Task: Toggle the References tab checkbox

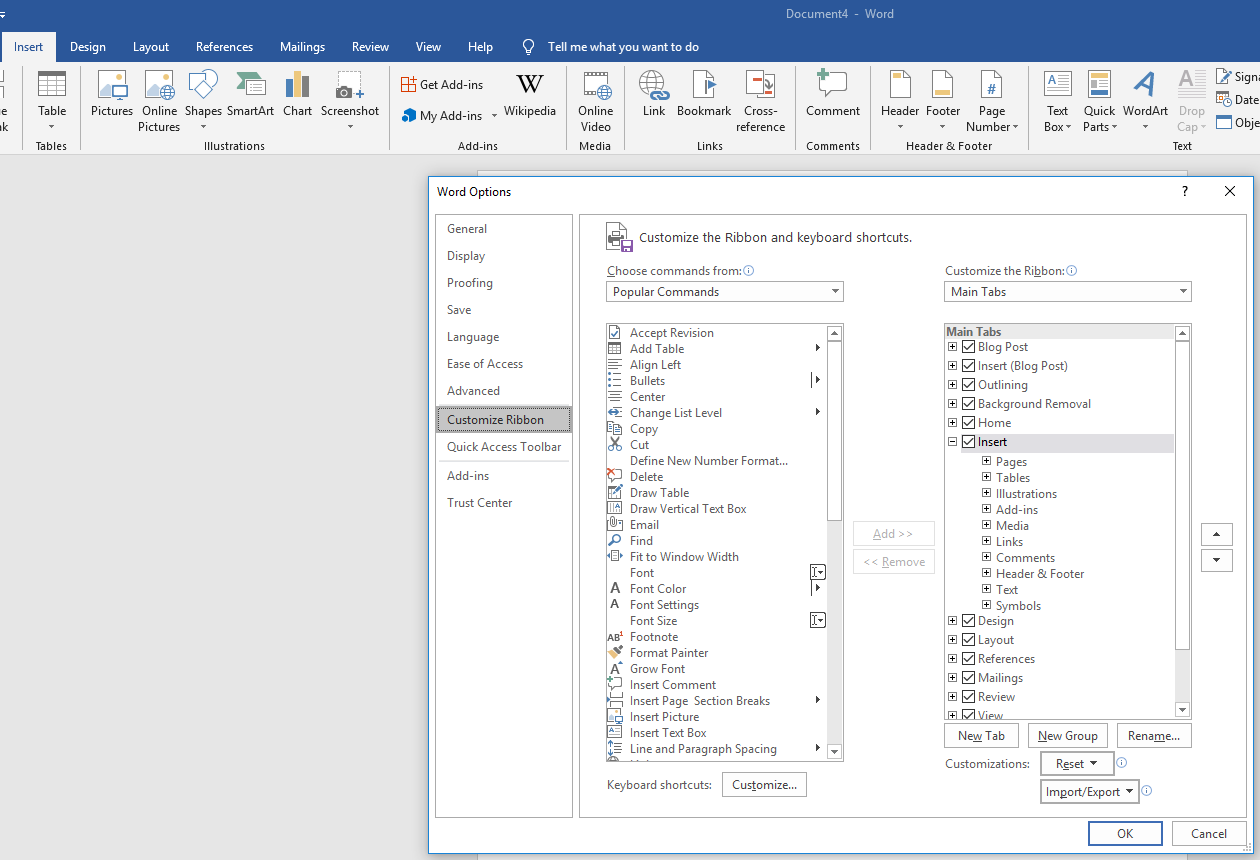Action: click(968, 659)
